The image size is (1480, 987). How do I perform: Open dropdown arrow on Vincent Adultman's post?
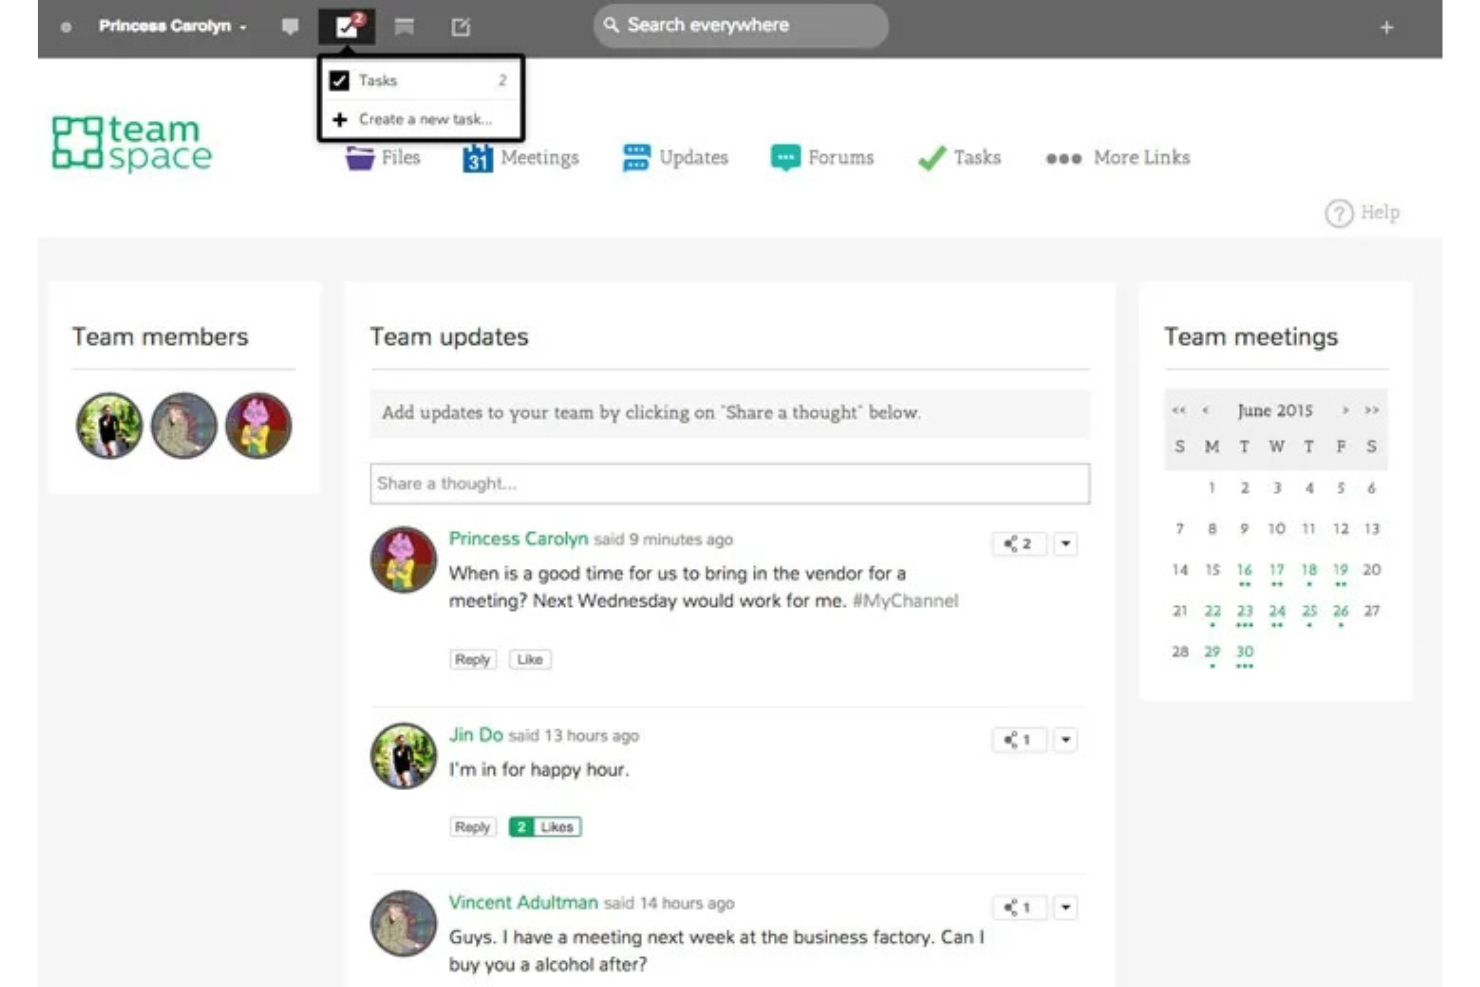1066,907
